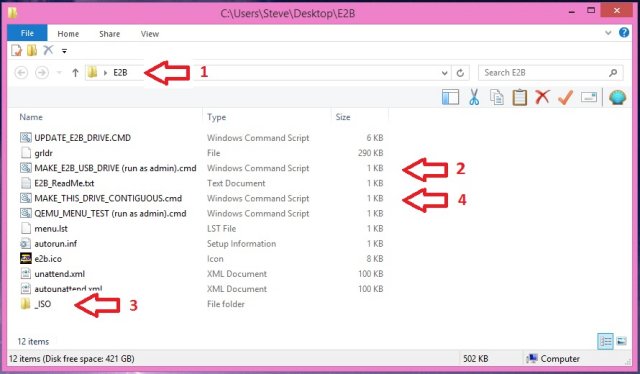Select the unattend.xml file
The width and height of the screenshot is (640, 374).
point(60,274)
